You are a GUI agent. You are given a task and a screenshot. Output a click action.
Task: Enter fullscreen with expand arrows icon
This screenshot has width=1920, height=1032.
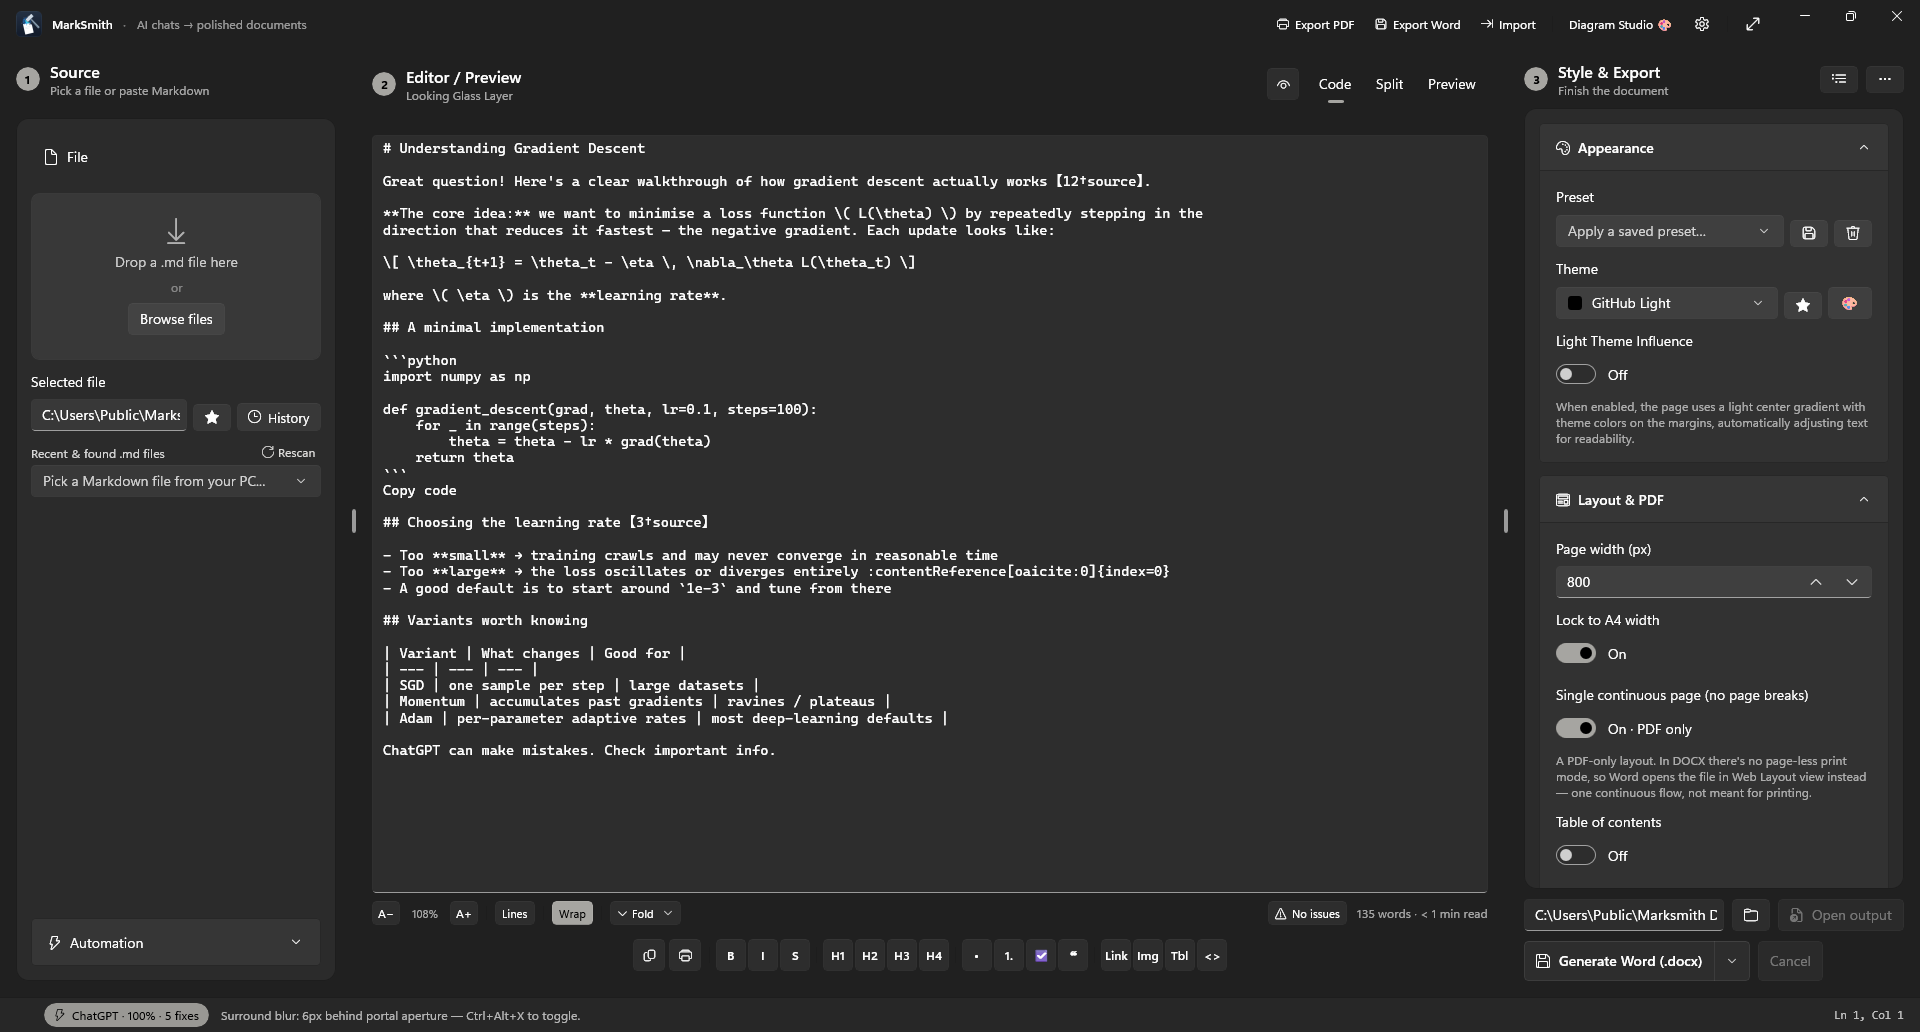click(1753, 24)
